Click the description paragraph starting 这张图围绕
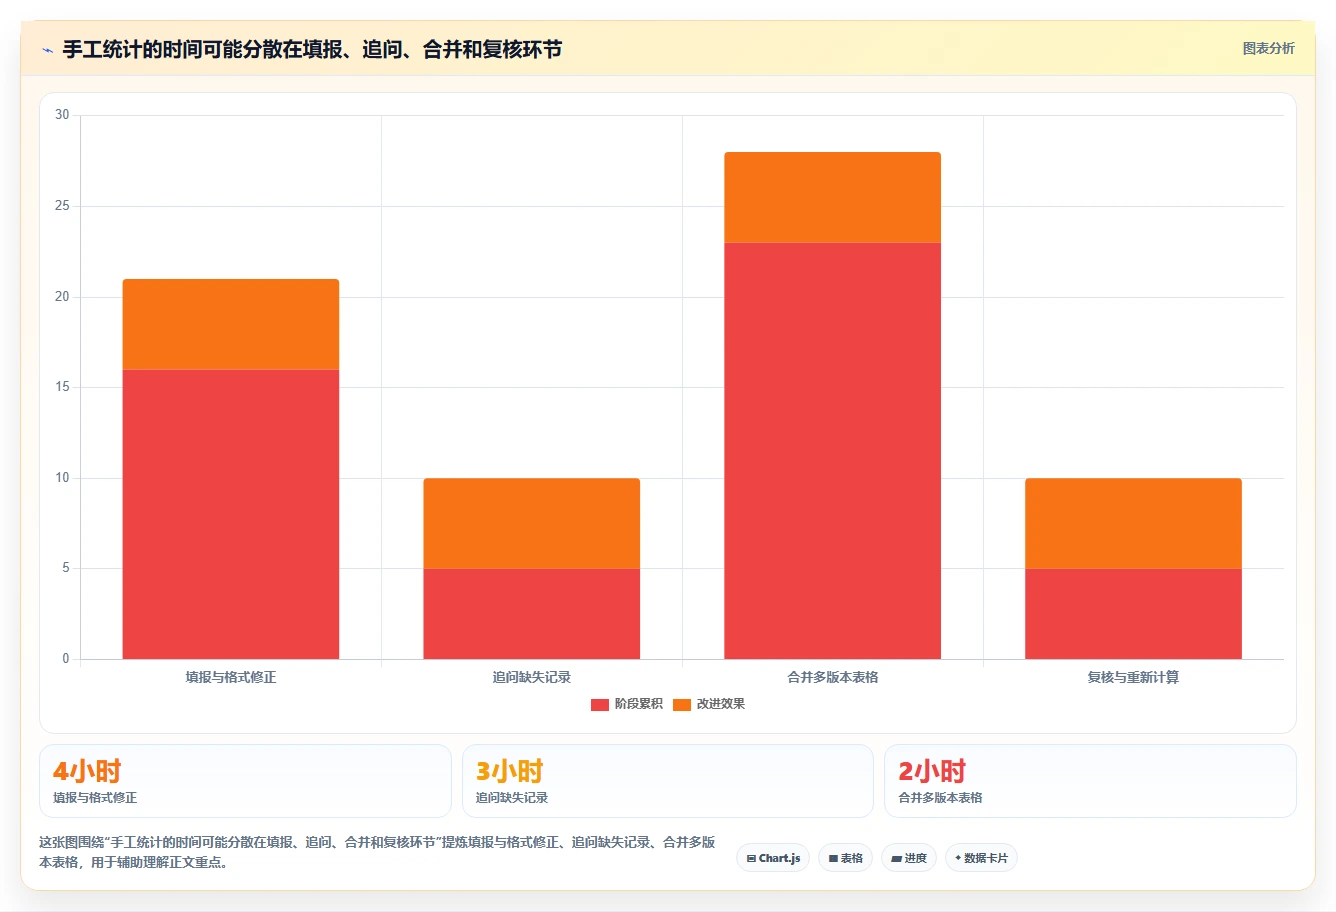 377,852
